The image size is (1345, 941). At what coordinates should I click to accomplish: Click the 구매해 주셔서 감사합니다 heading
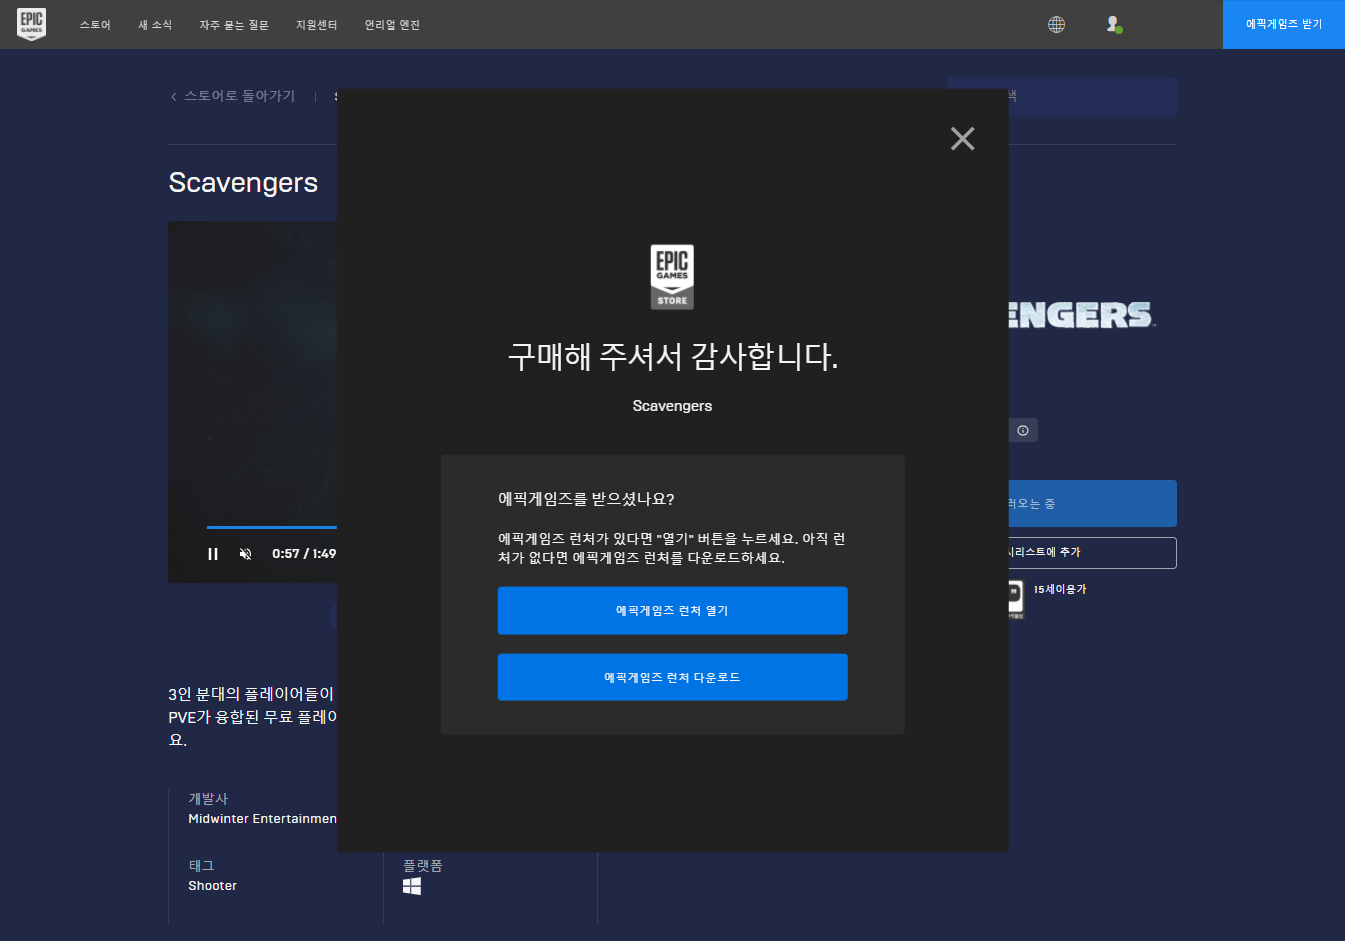672,357
